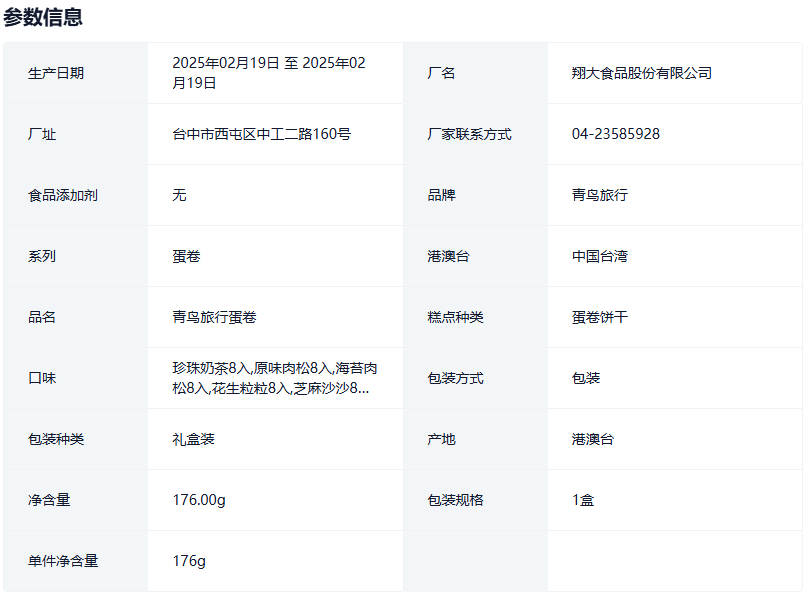Click the 厂家联系方式 label cell
Image resolution: width=811 pixels, height=602 pixels.
[469, 134]
